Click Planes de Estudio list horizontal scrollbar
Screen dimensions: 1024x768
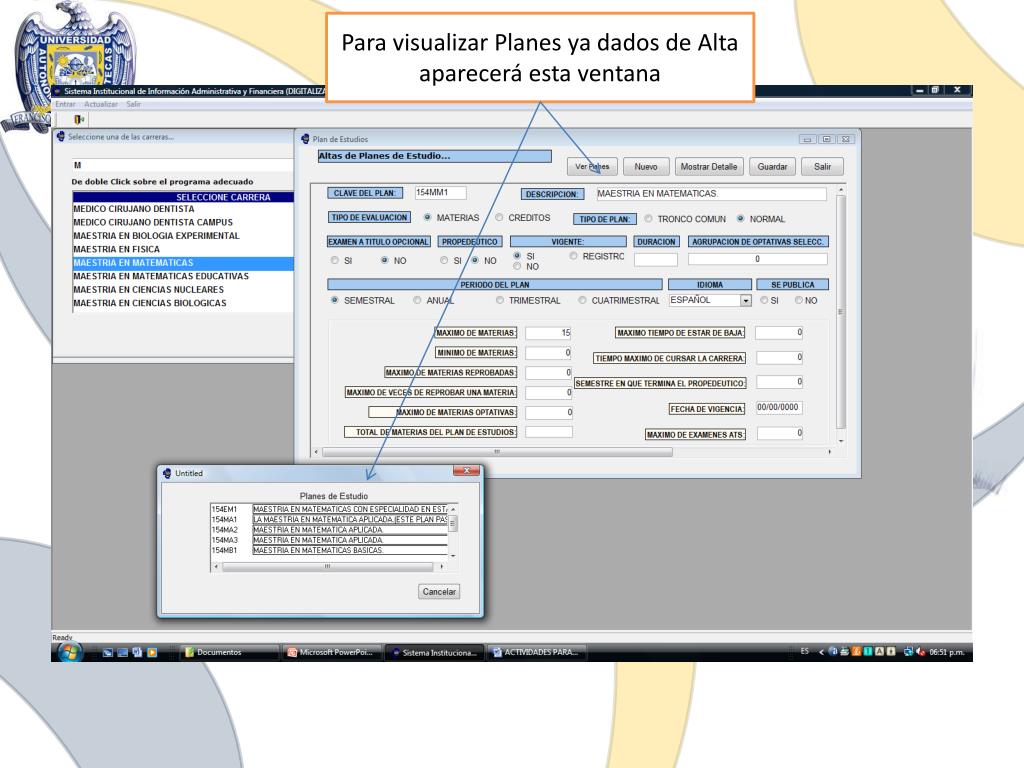[x=328, y=567]
